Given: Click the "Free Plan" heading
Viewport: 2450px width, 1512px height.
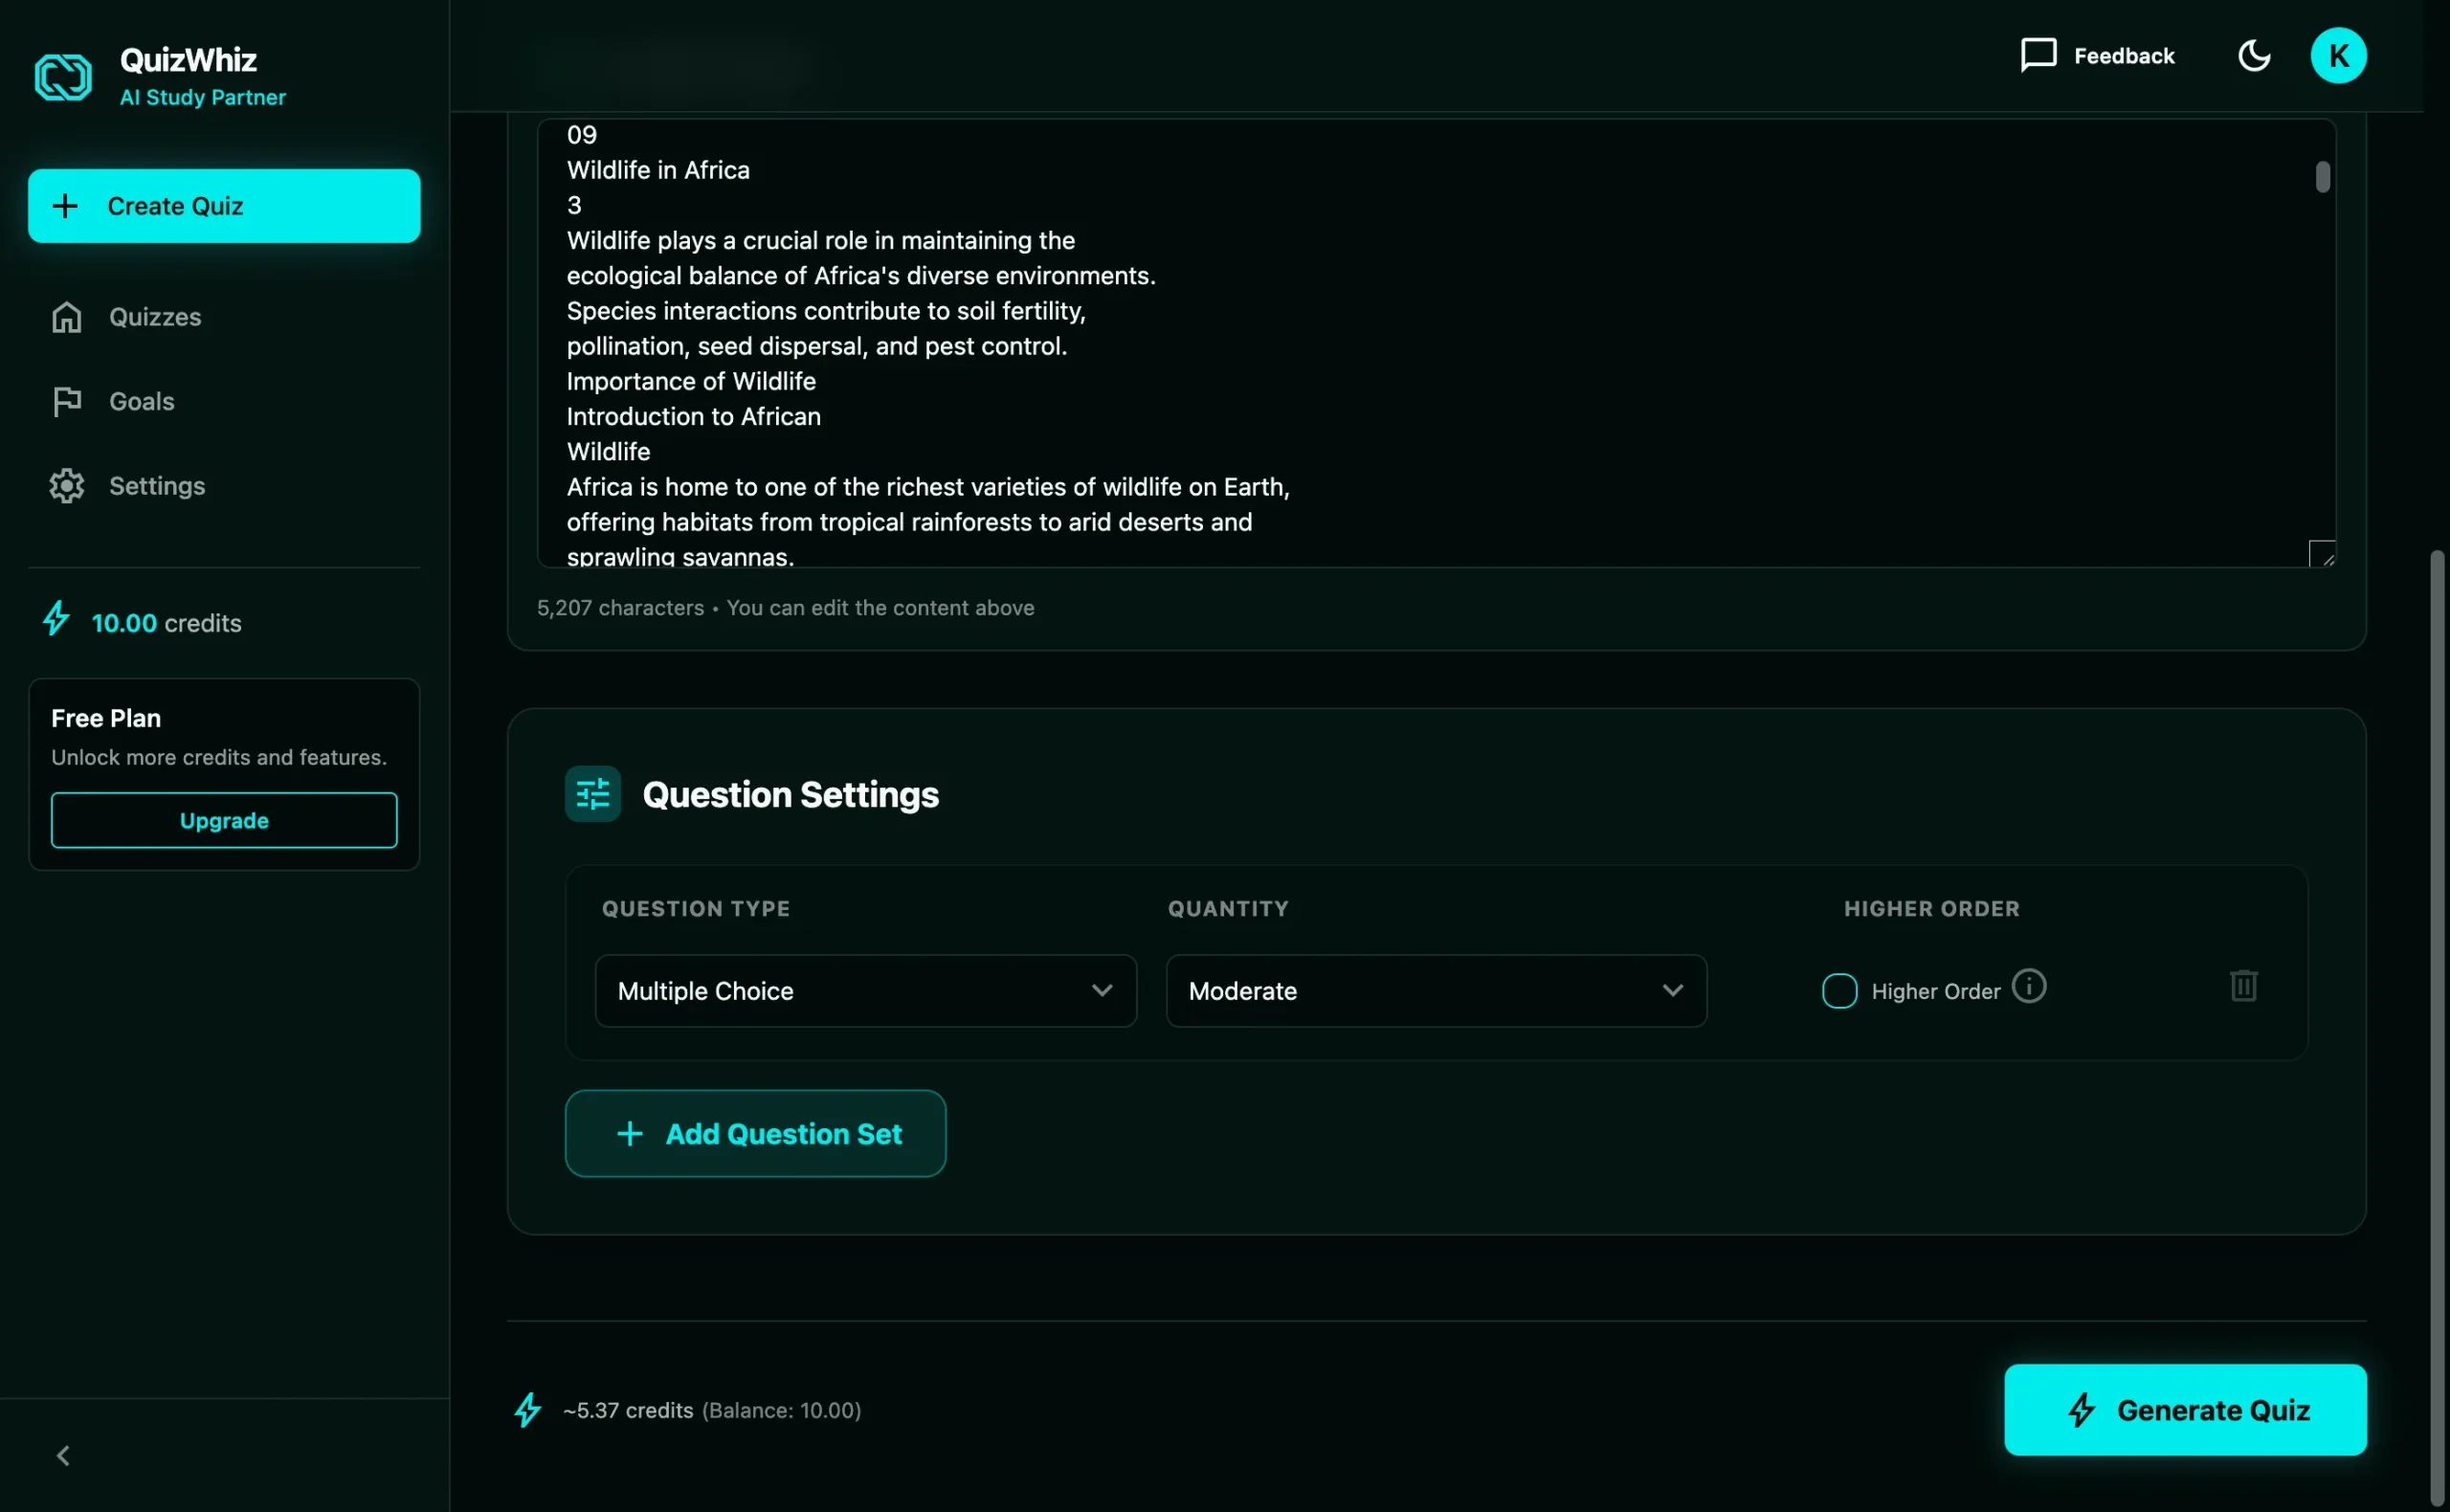Looking at the screenshot, I should pyautogui.click(x=106, y=718).
